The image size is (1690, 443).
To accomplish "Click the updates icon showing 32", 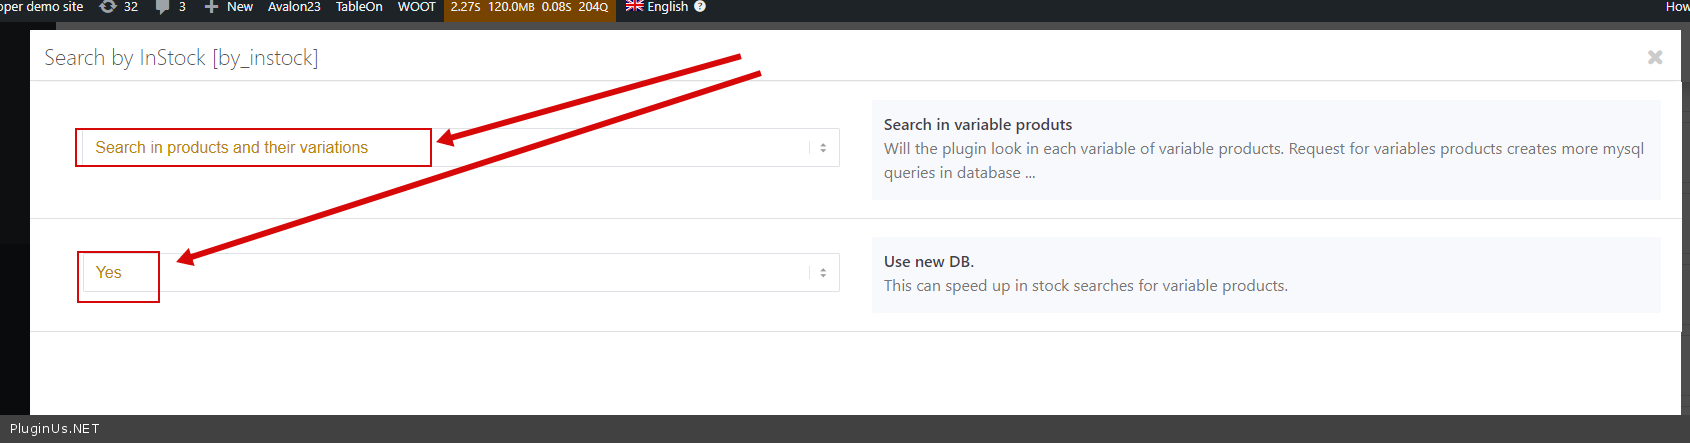I will coord(108,7).
